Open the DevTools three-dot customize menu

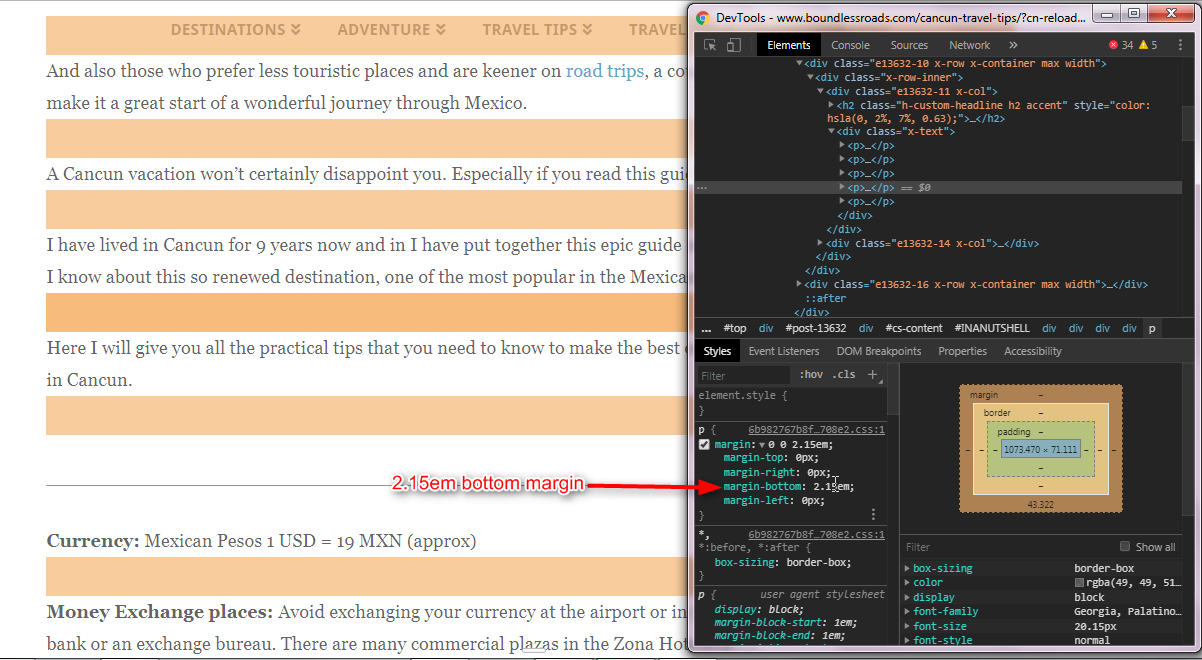(1181, 45)
